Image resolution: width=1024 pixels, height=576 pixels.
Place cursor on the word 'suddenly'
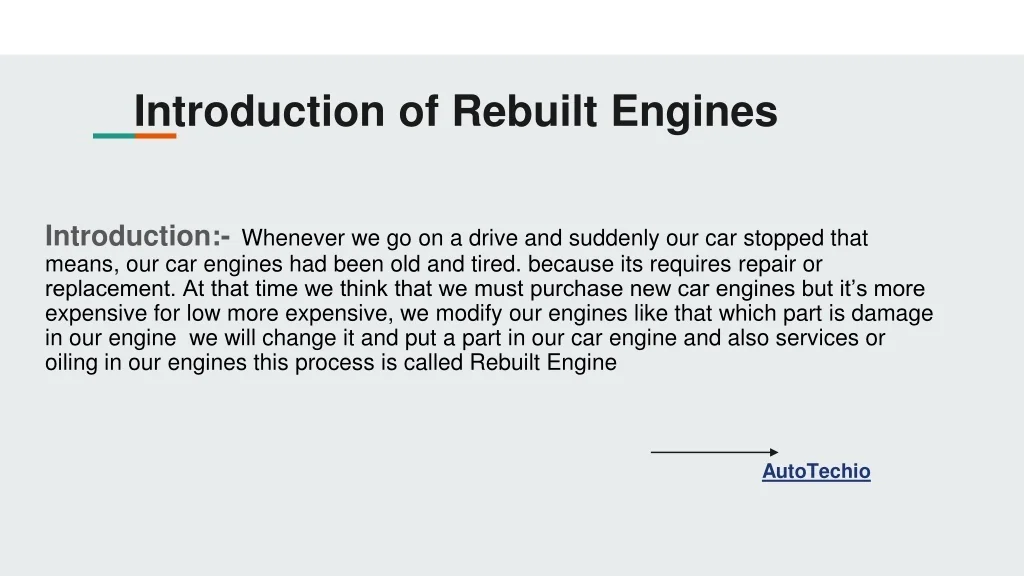[632, 239]
